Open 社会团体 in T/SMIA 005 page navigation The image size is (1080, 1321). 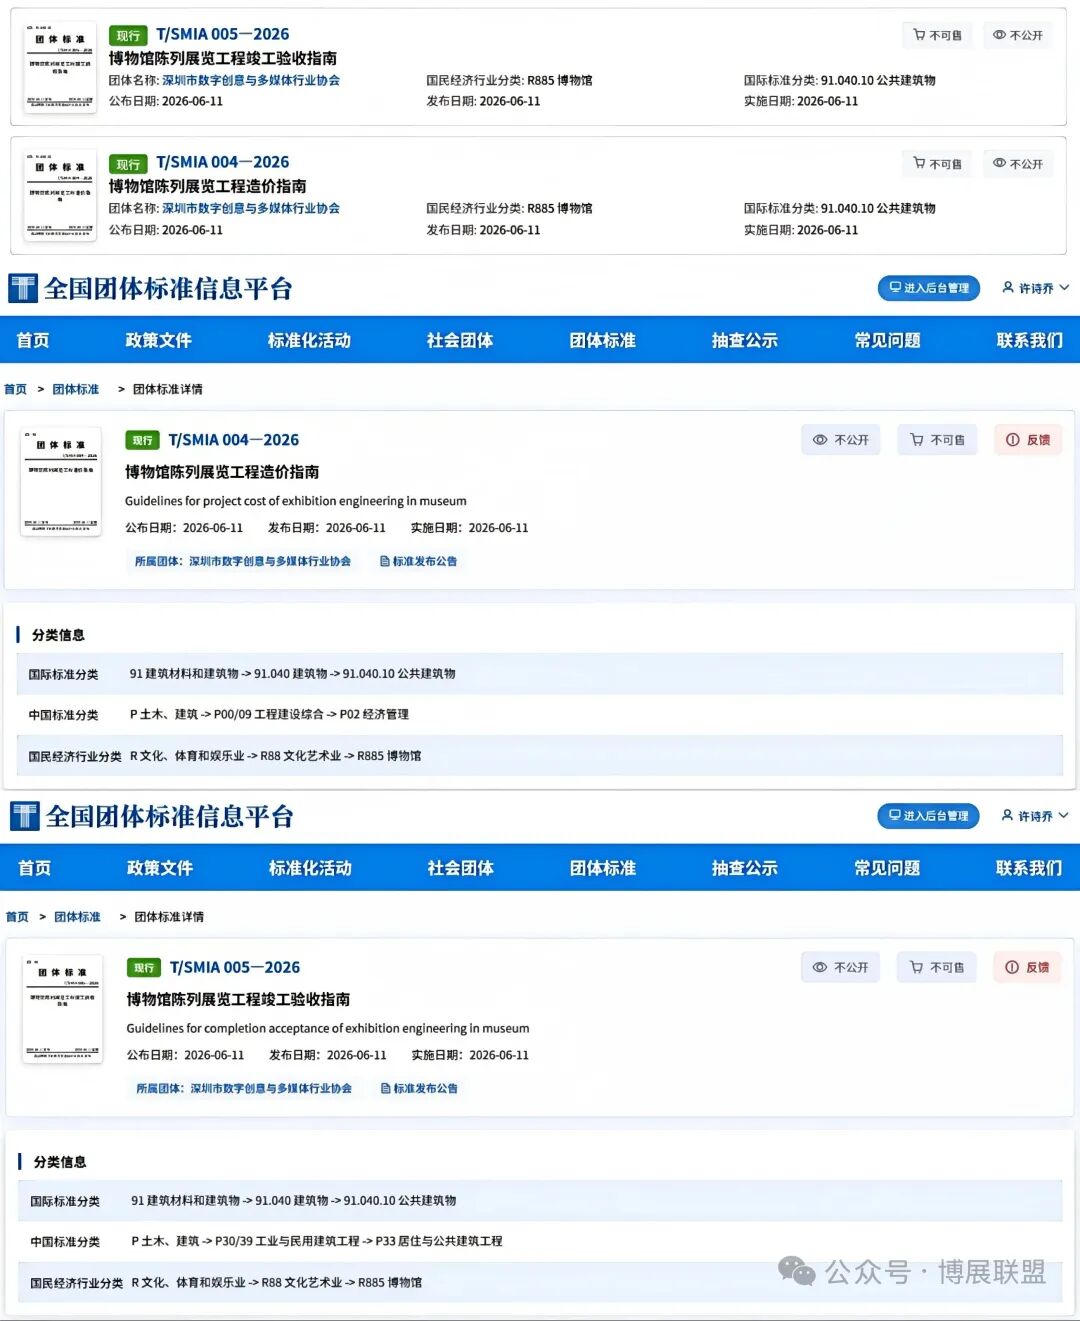pos(461,868)
